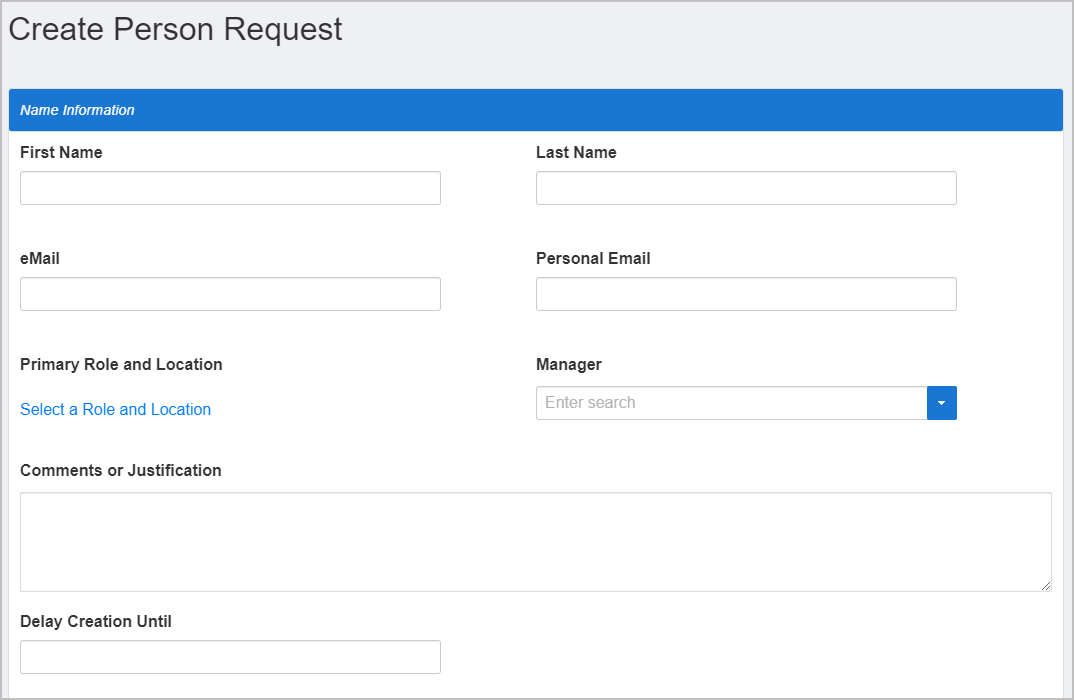Select the eMail input field

pyautogui.click(x=230, y=294)
